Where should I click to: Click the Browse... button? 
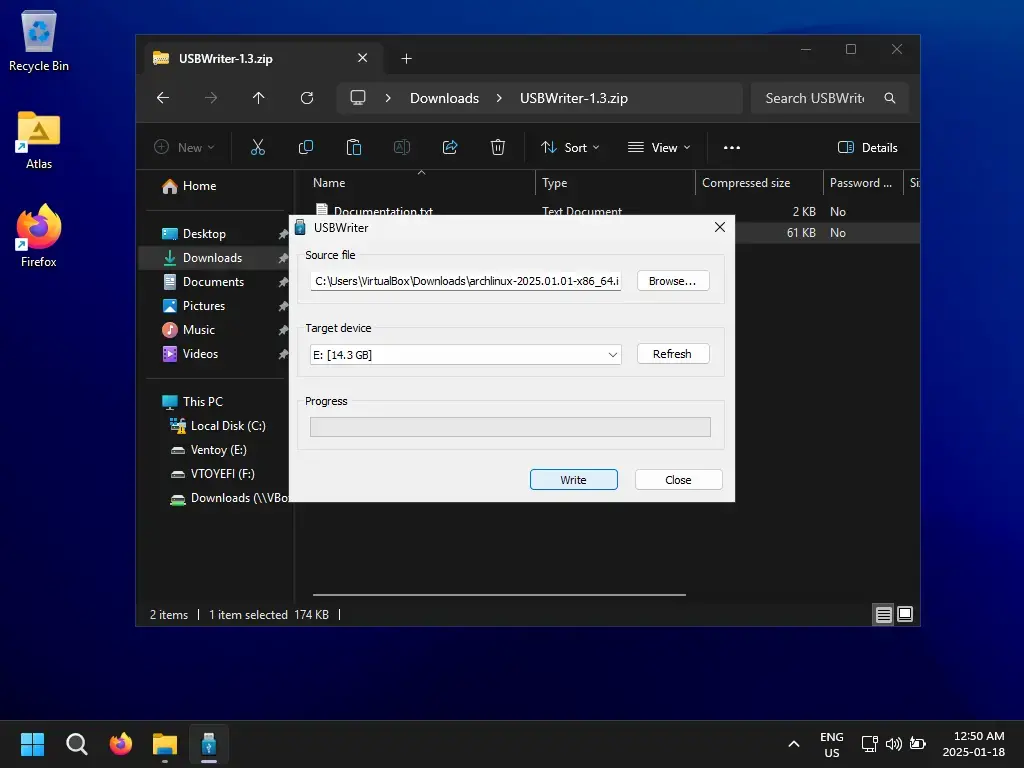tap(672, 281)
